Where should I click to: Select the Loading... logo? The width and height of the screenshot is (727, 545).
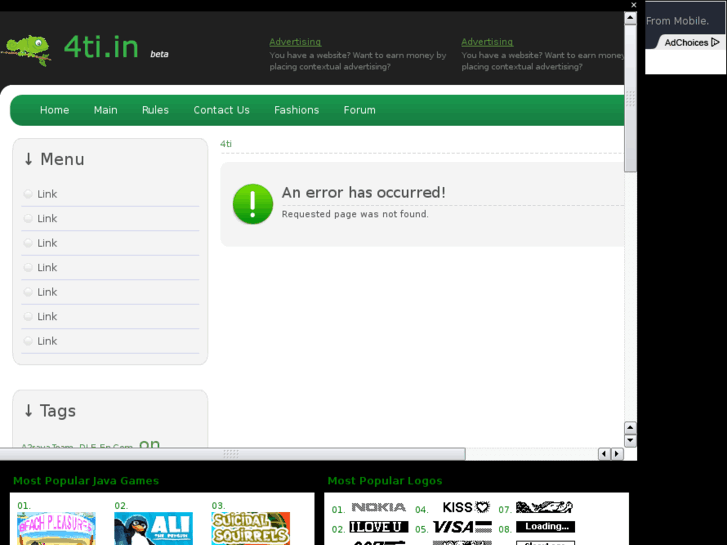point(545,526)
